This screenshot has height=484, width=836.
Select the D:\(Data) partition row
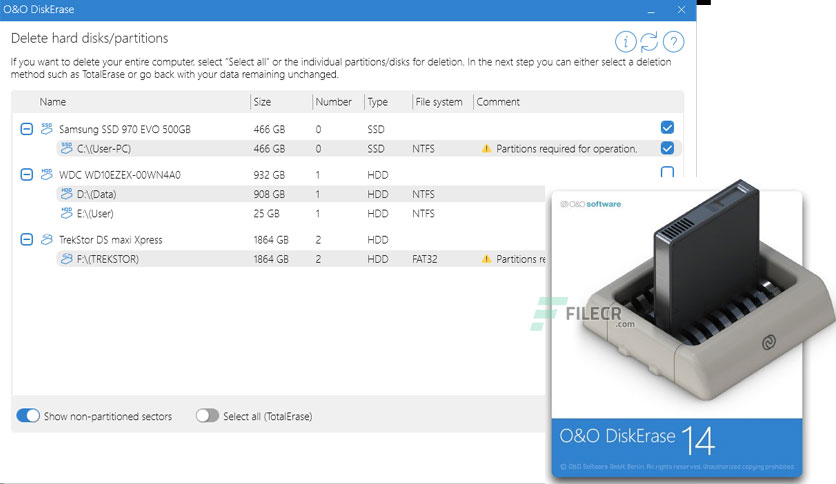(x=301, y=194)
